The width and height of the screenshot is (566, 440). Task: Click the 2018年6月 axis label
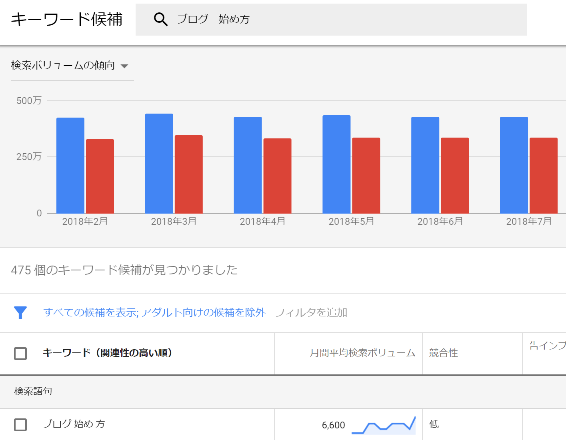click(440, 221)
